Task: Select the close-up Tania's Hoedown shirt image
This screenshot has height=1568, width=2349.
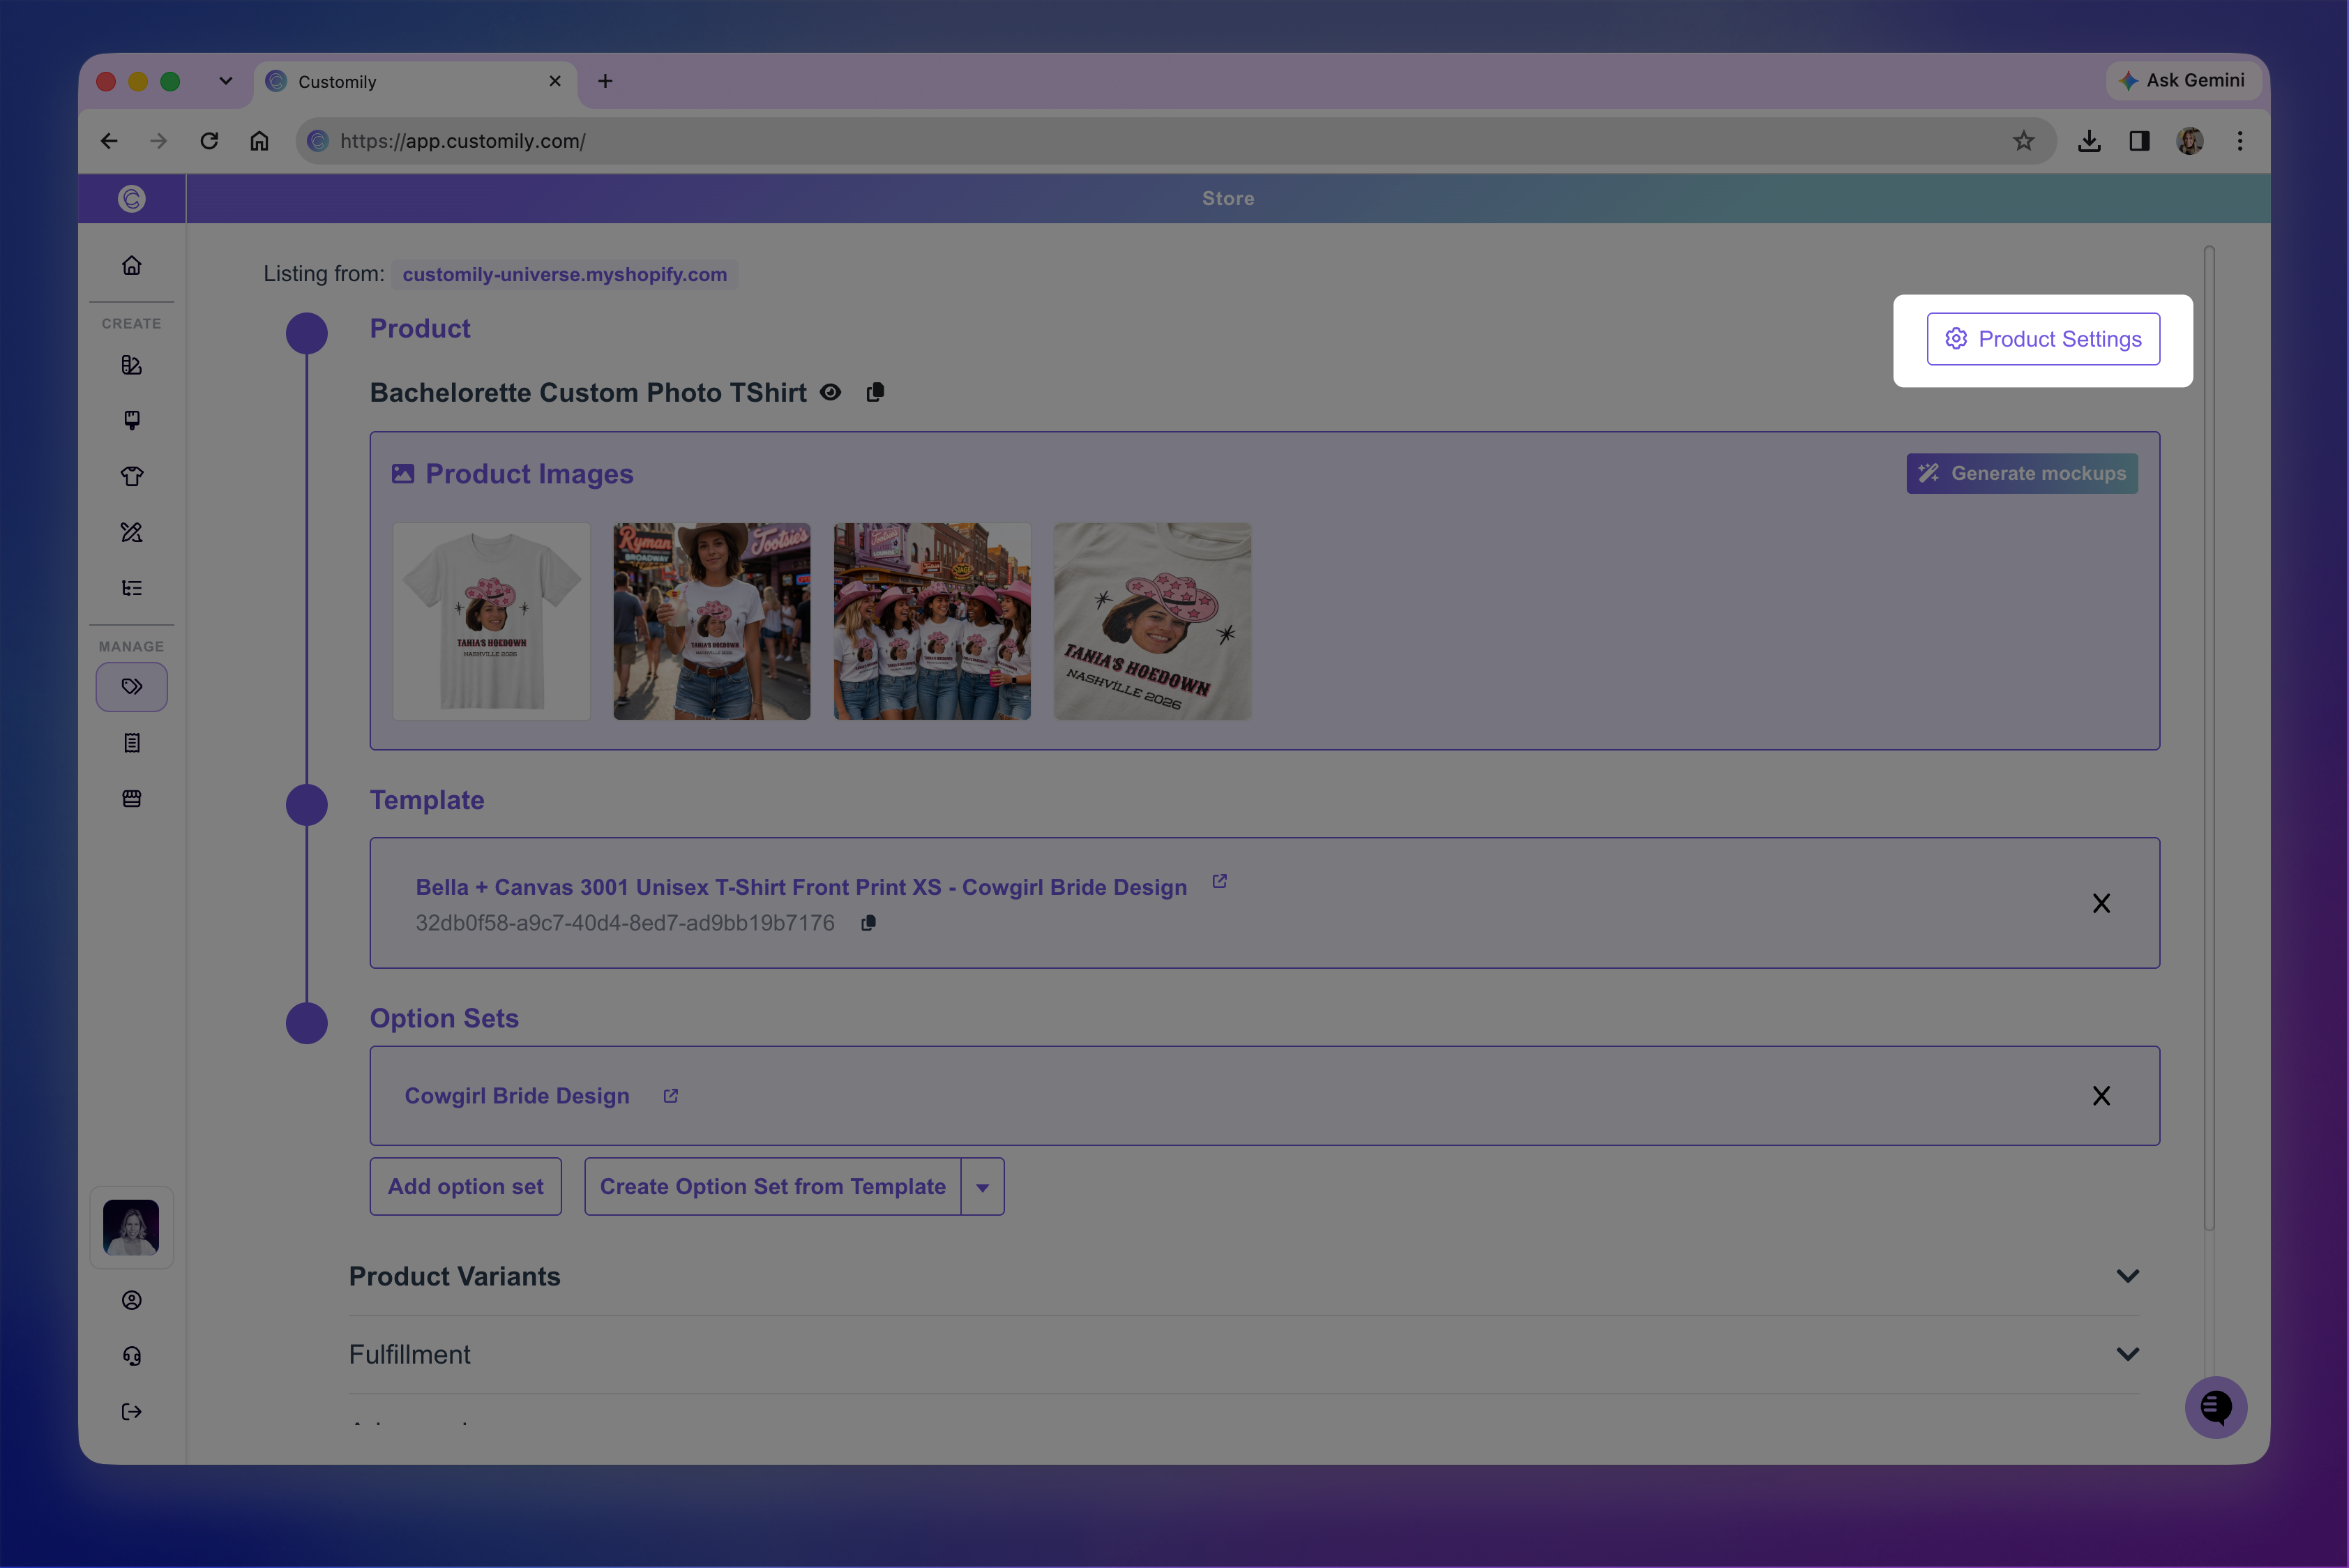Action: (x=1152, y=621)
